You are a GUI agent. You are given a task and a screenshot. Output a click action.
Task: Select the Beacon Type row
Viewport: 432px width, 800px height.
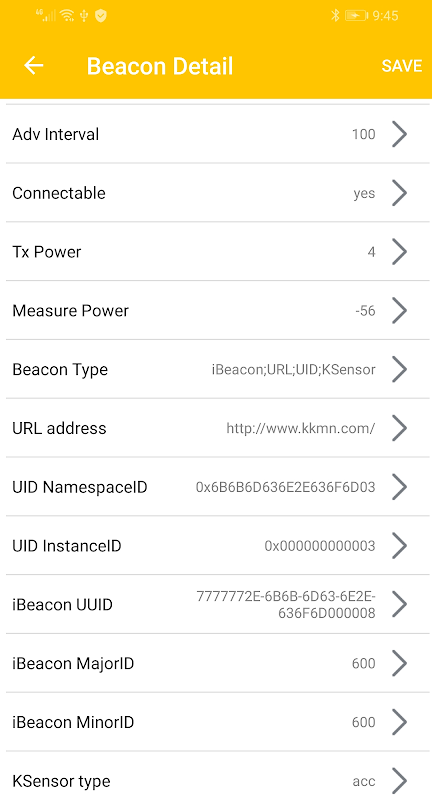tap(218, 369)
